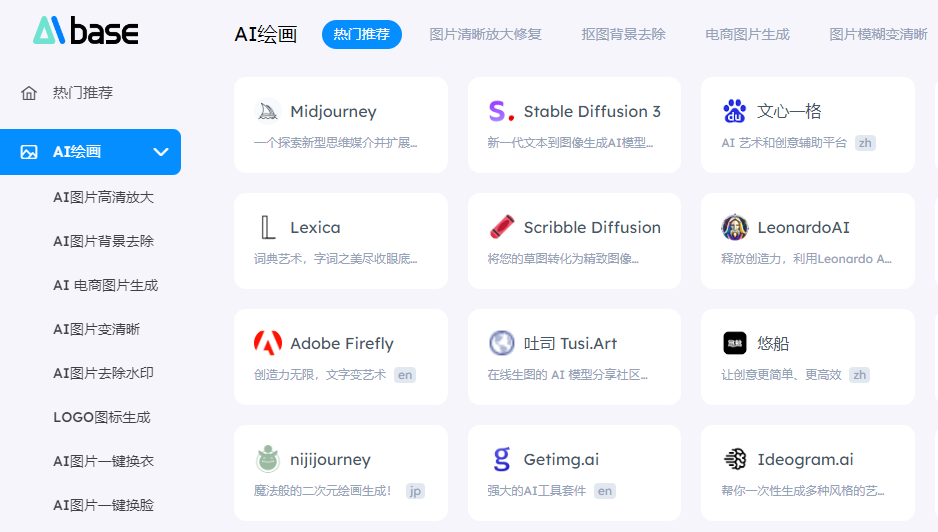Click the 吐司 Tusi.Art globe icon
938x532 pixels.
tap(501, 343)
